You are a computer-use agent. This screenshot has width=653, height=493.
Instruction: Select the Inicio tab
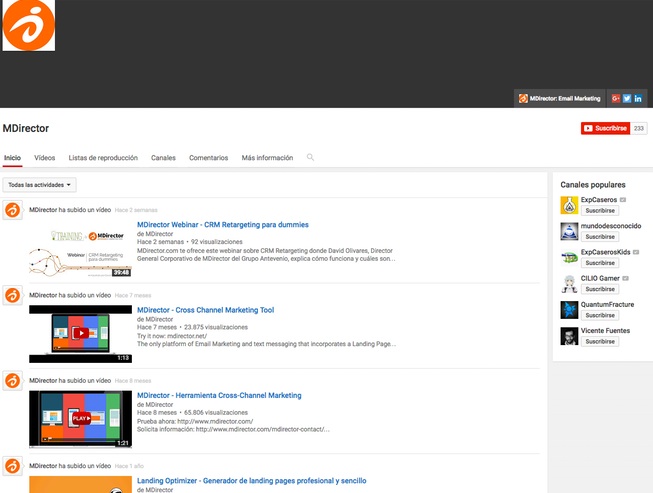pos(12,158)
